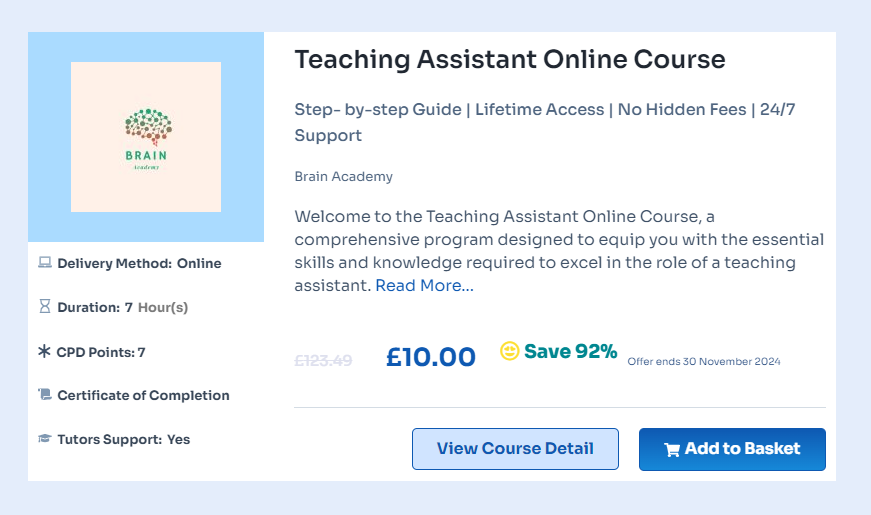Open View Course Detail

click(515, 449)
